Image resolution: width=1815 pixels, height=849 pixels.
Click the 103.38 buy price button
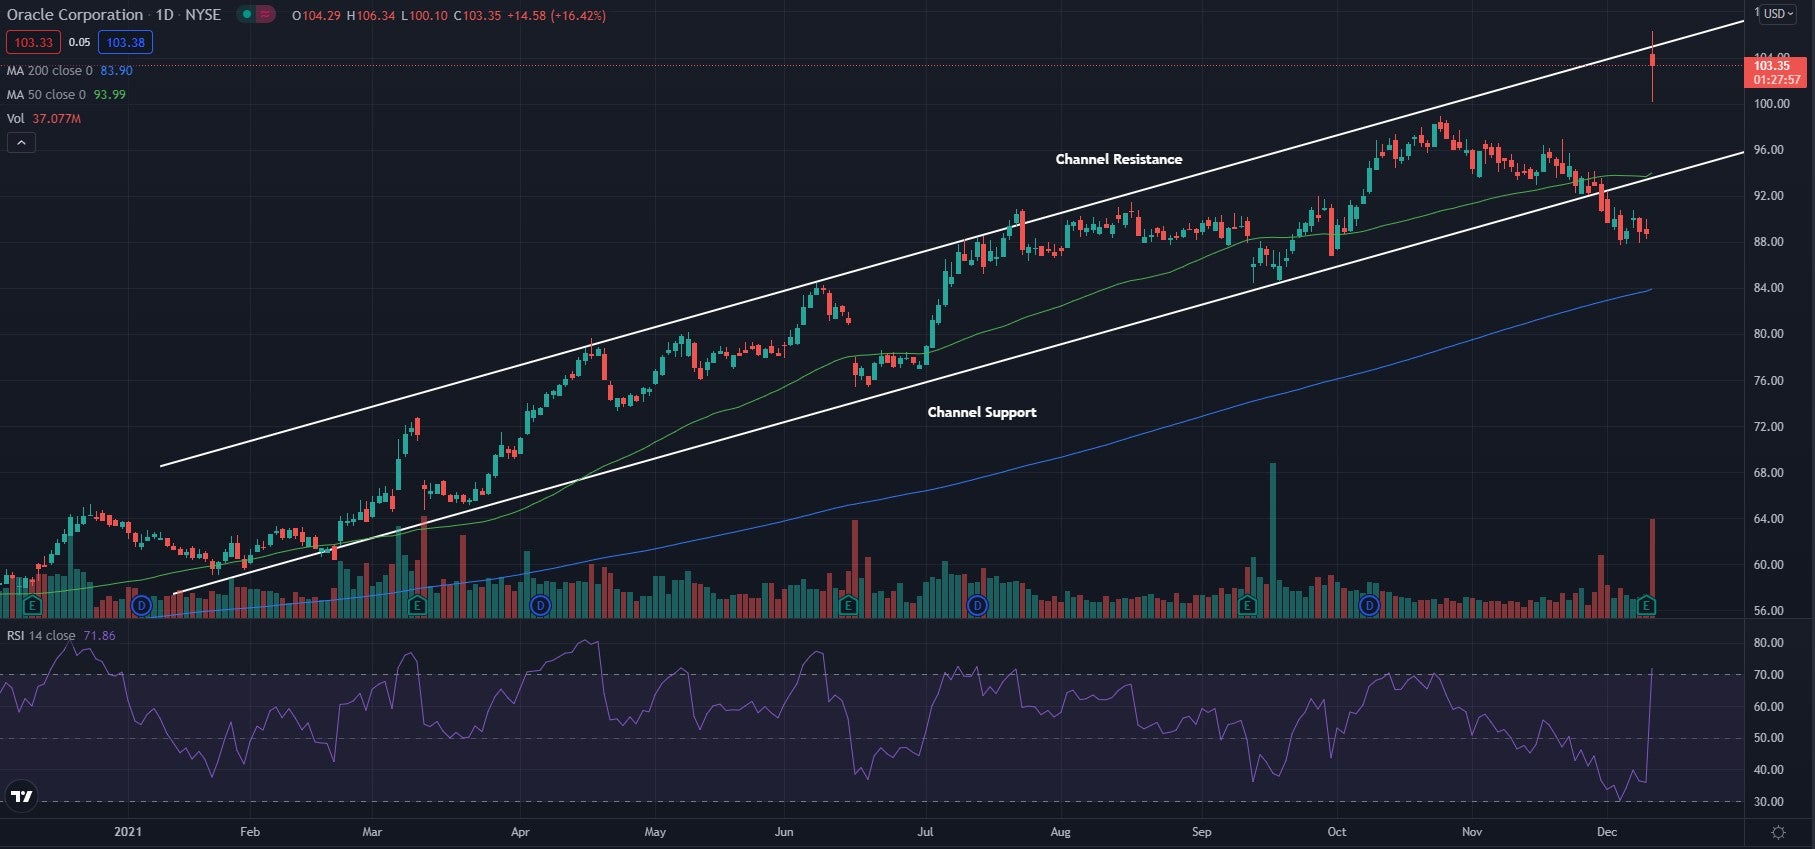[x=125, y=42]
